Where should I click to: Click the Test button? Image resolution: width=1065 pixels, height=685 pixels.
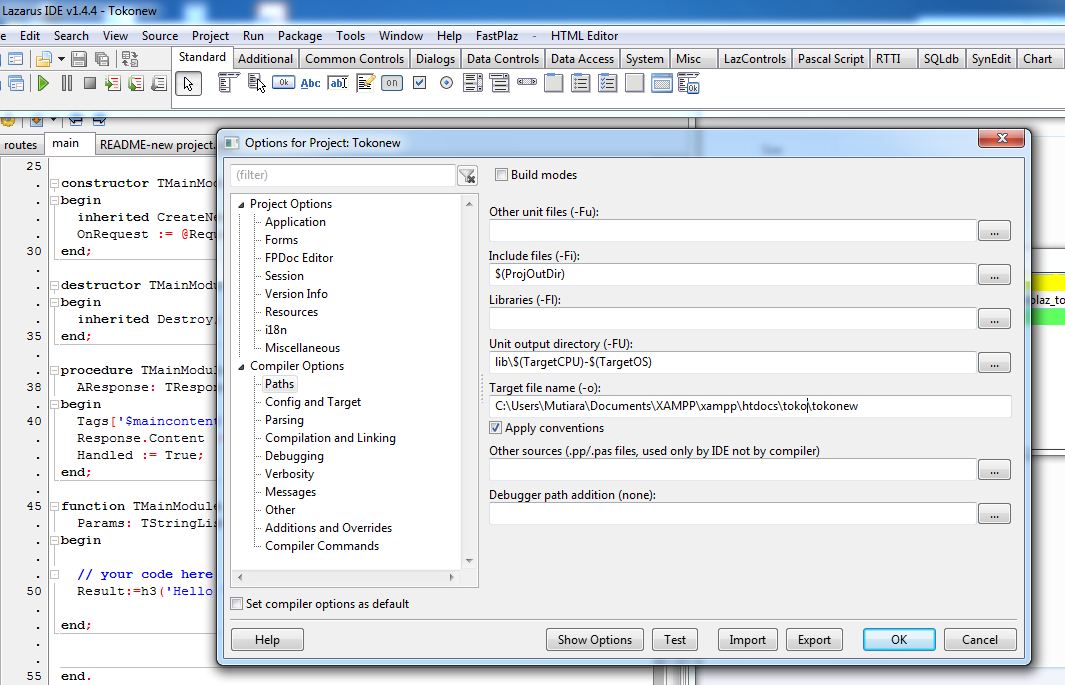tap(674, 640)
